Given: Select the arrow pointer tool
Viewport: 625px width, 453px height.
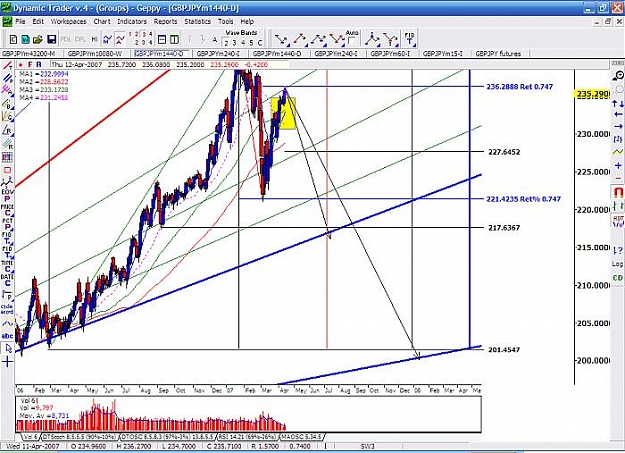Looking at the screenshot, I should (x=8, y=349).
